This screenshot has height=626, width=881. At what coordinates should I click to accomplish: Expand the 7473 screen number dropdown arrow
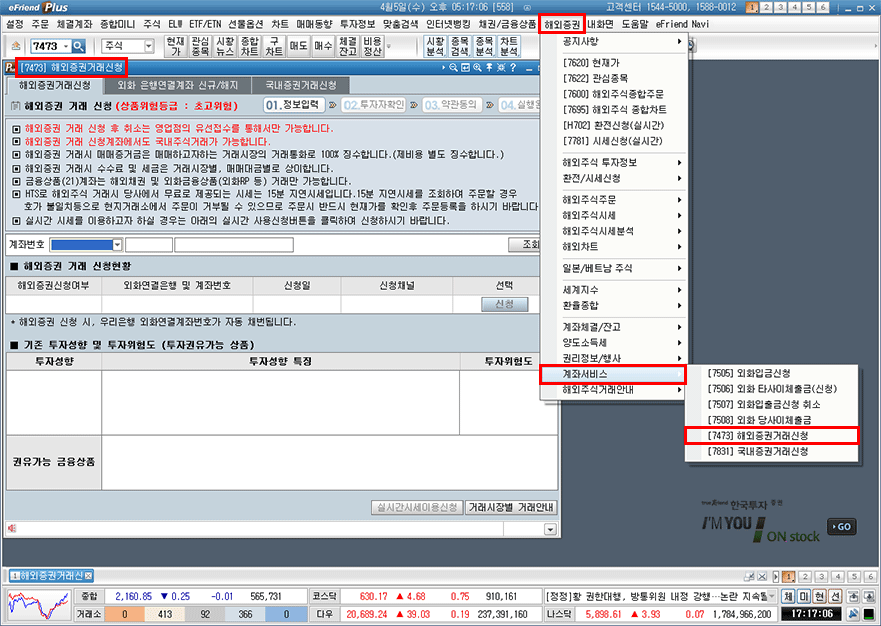click(x=66, y=46)
